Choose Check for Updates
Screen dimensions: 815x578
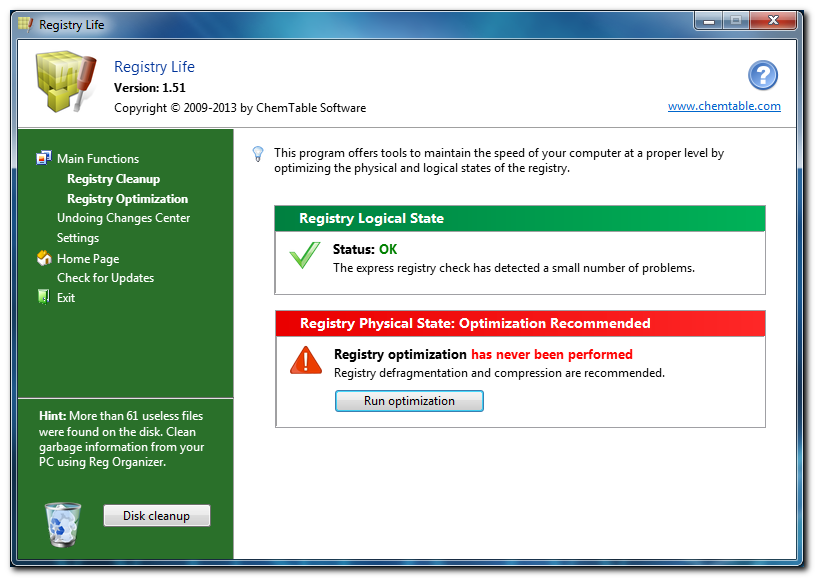click(x=106, y=278)
